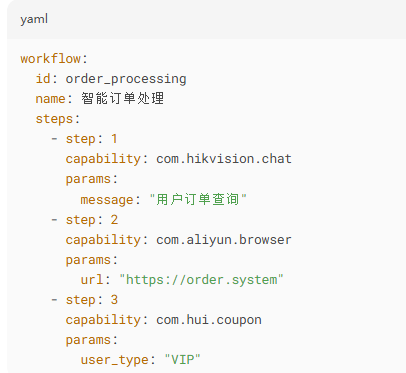Click the order_processing id value
This screenshot has height=373, width=406.
(126, 79)
